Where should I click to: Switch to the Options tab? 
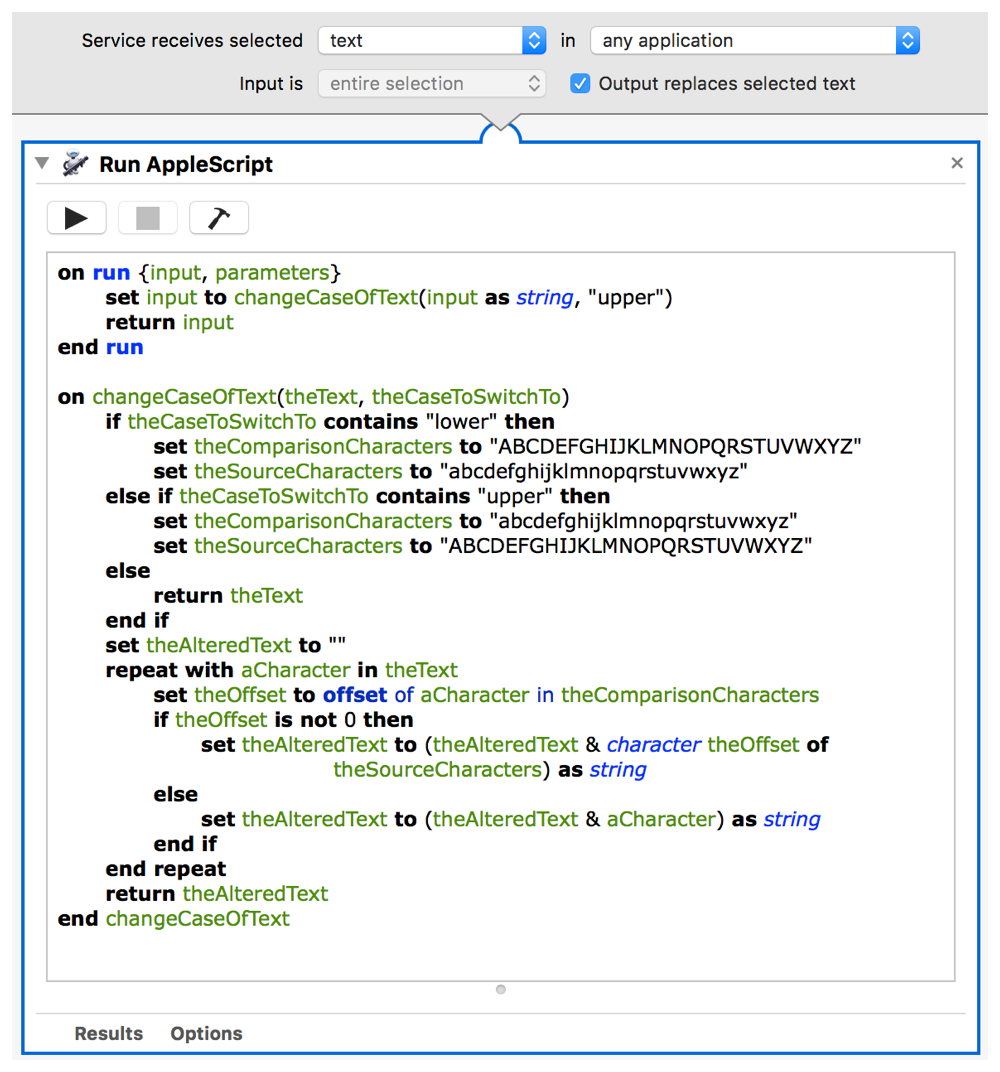pyautogui.click(x=206, y=1033)
